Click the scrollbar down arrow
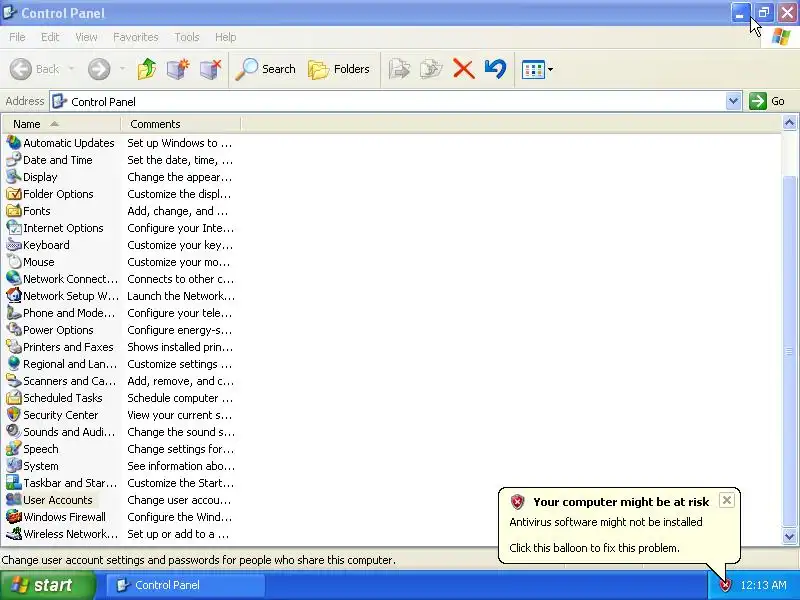The width and height of the screenshot is (800, 600). (789, 537)
